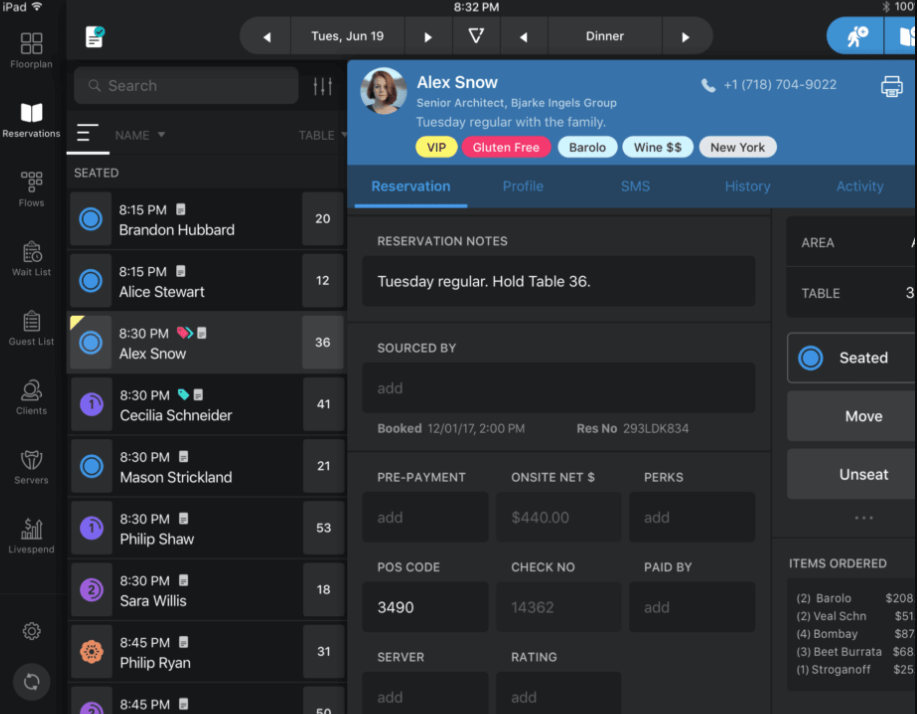Switch to the History tab
Image resolution: width=917 pixels, height=714 pixels.
(x=747, y=186)
